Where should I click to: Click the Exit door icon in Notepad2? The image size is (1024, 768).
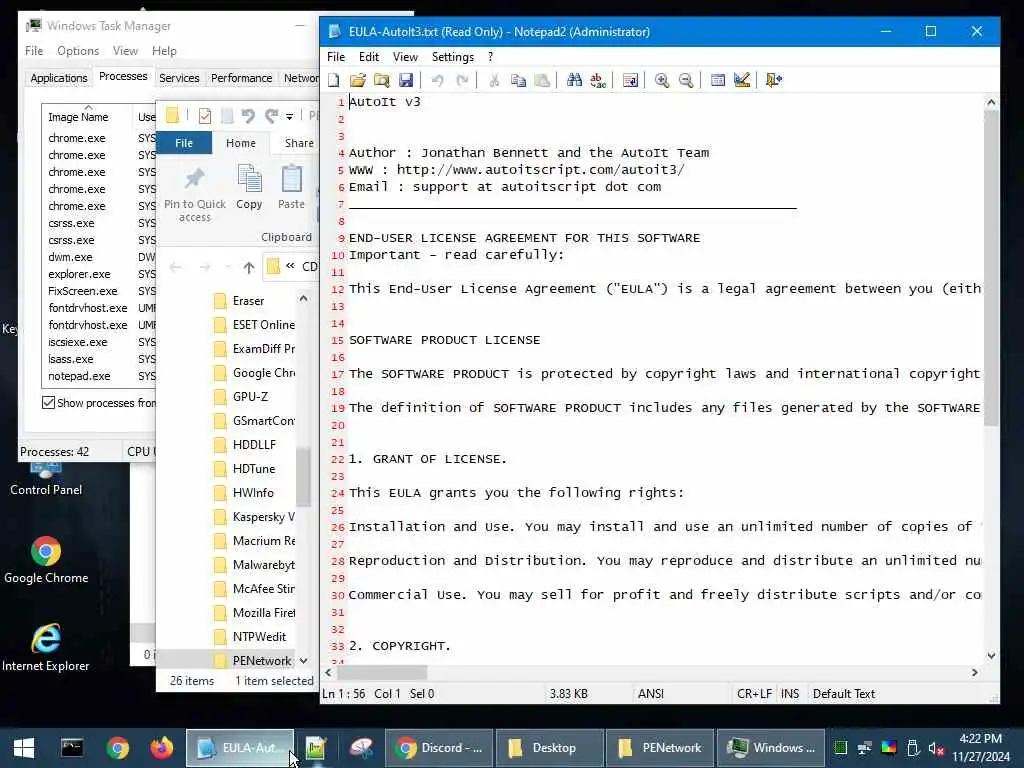tap(774, 80)
